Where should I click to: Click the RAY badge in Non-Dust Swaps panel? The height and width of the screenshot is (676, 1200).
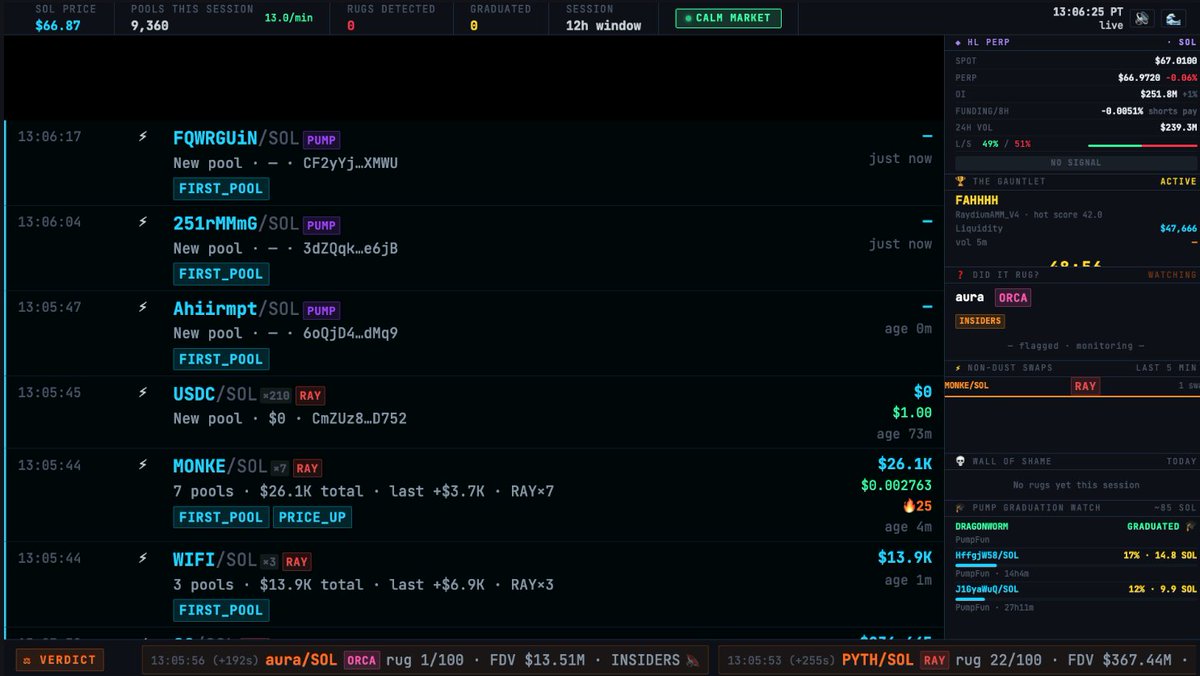point(1085,385)
